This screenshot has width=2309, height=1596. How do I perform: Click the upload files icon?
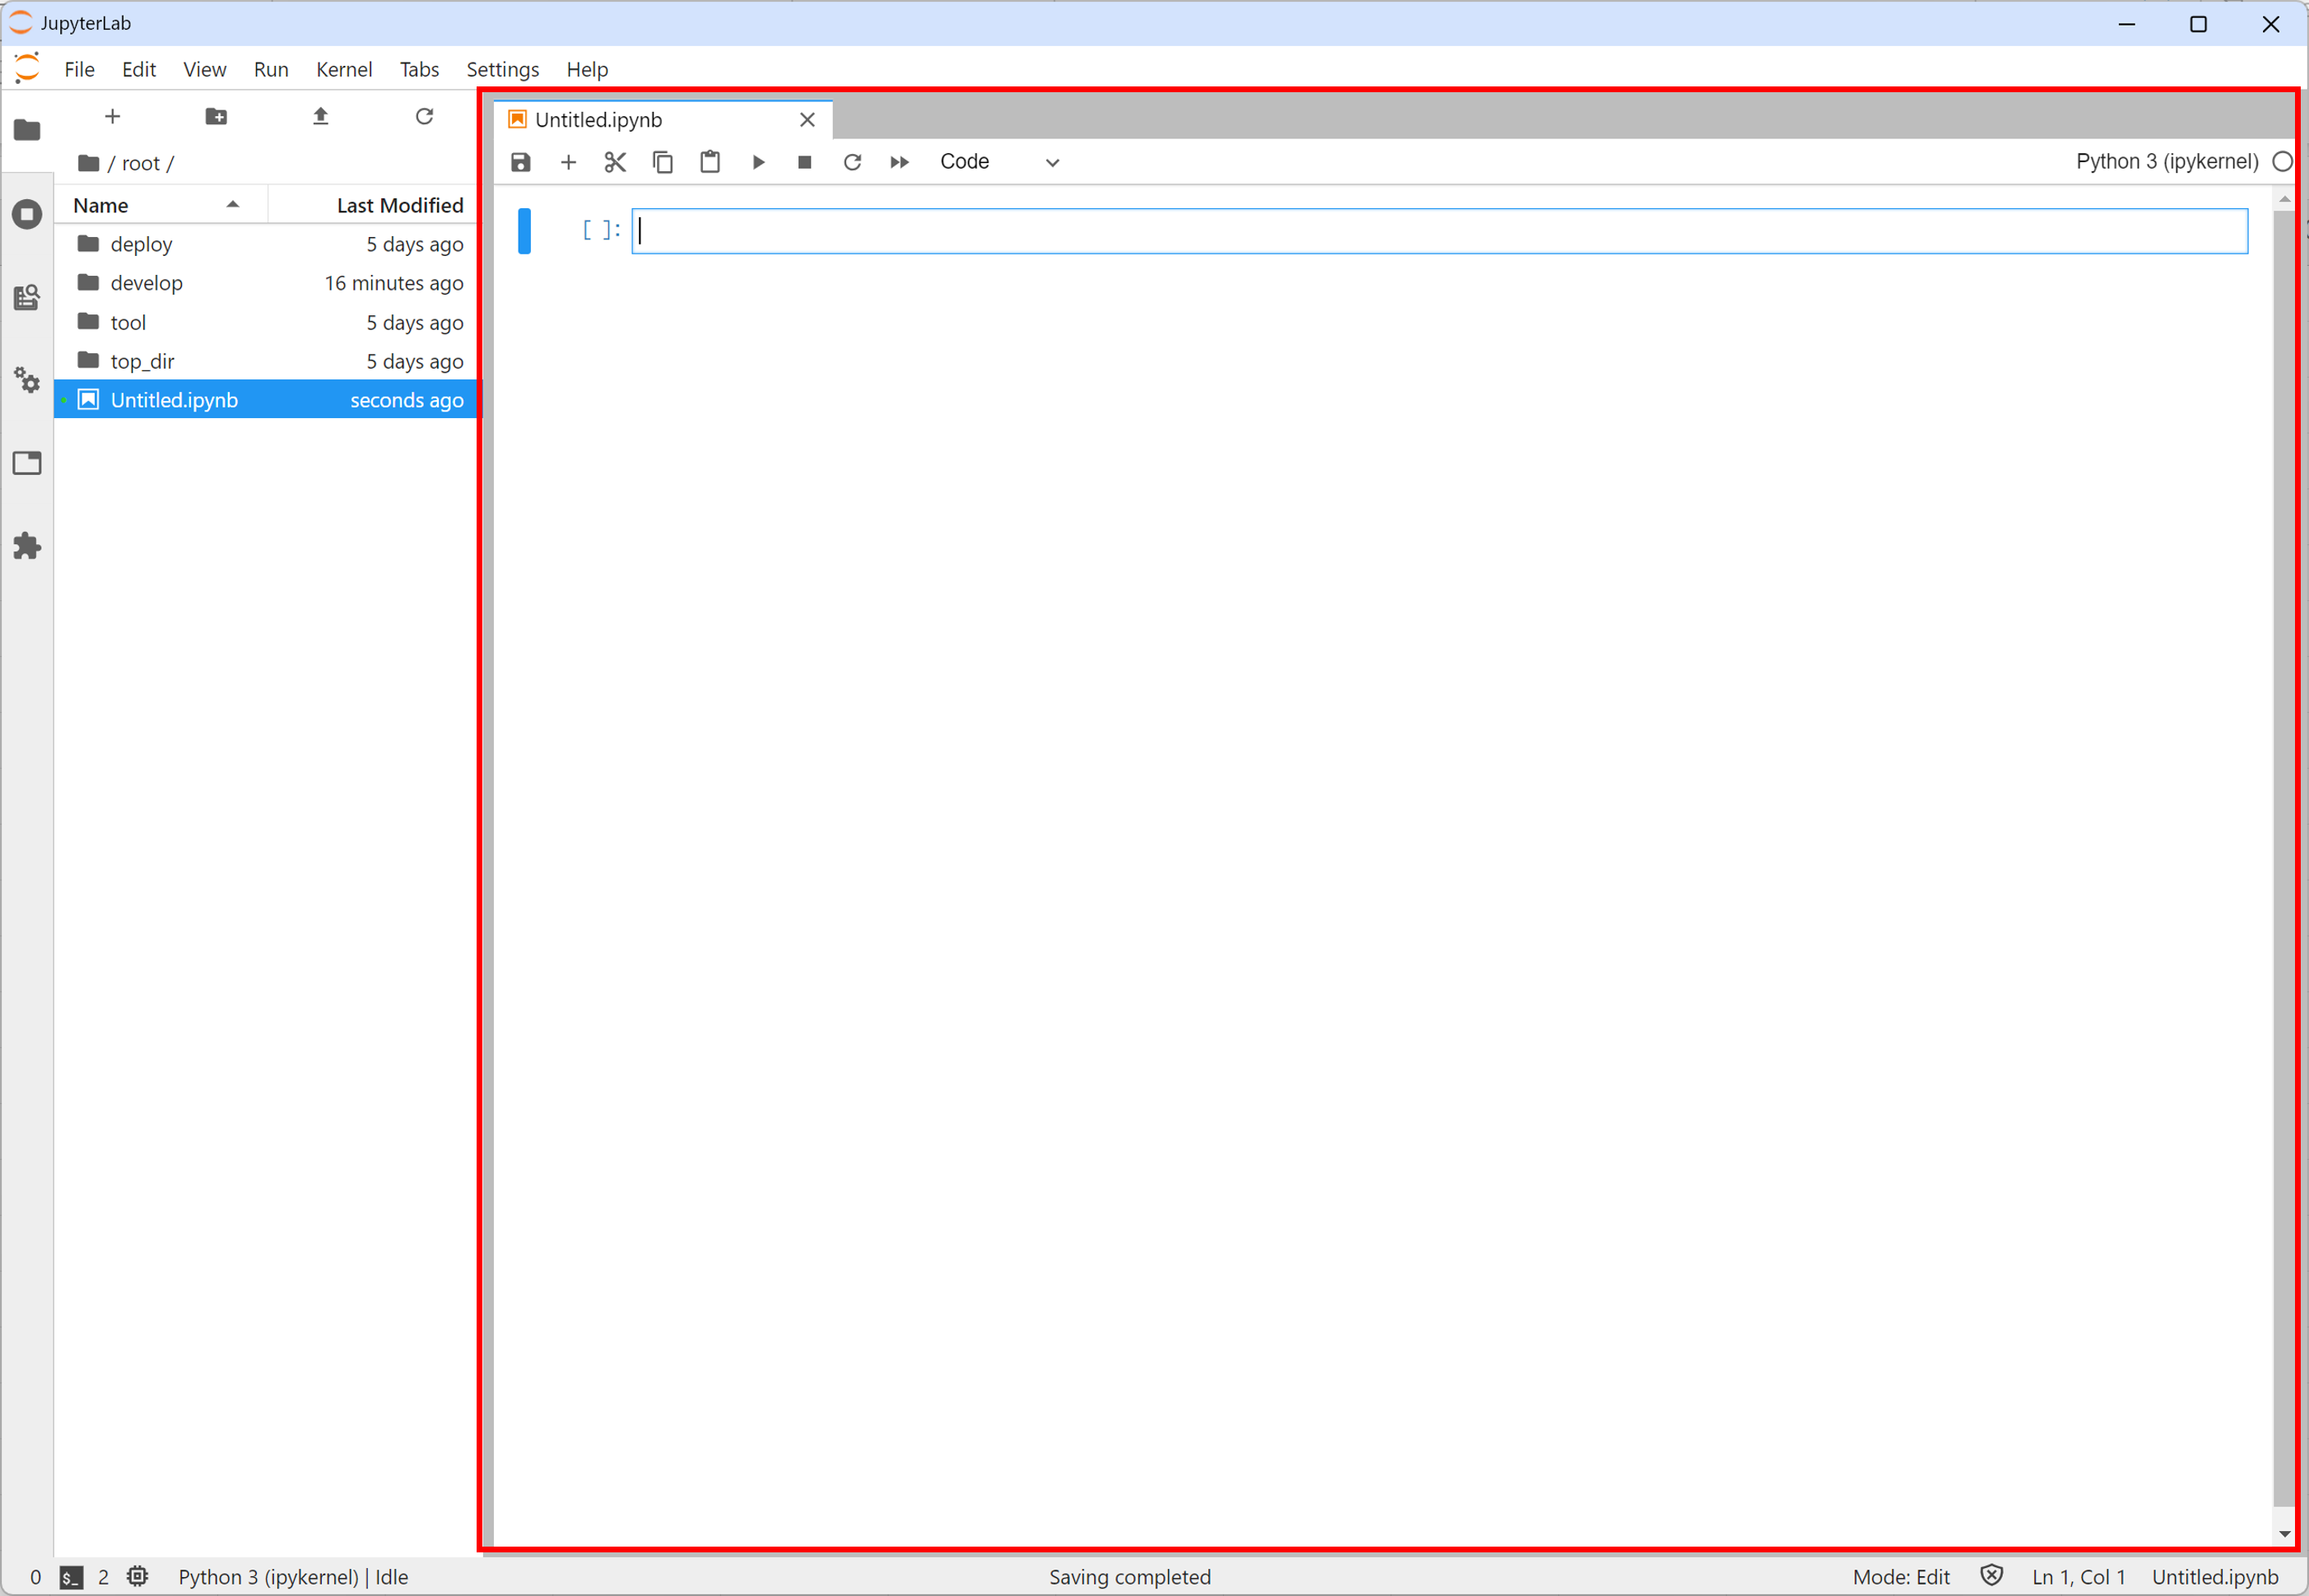point(320,116)
